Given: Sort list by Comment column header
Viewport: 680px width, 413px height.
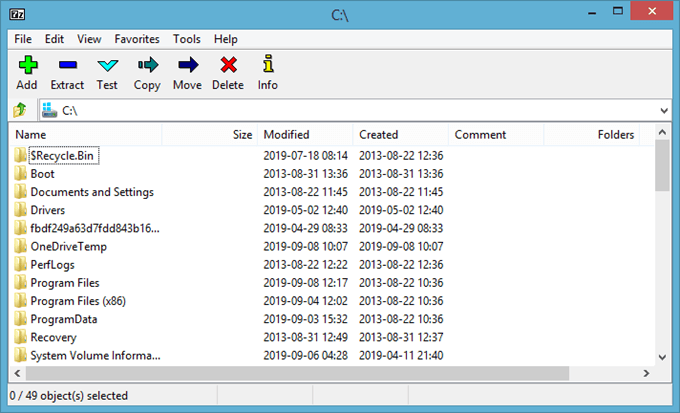Looking at the screenshot, I should (x=496, y=134).
